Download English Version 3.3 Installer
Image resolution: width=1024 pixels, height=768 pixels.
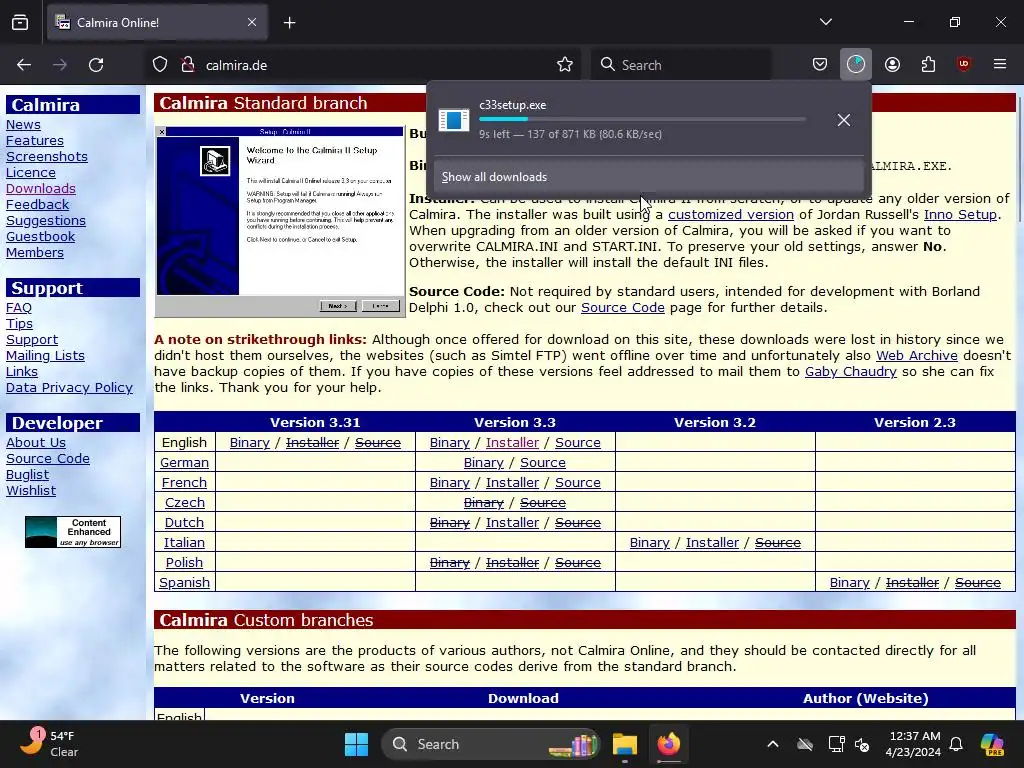click(512, 443)
